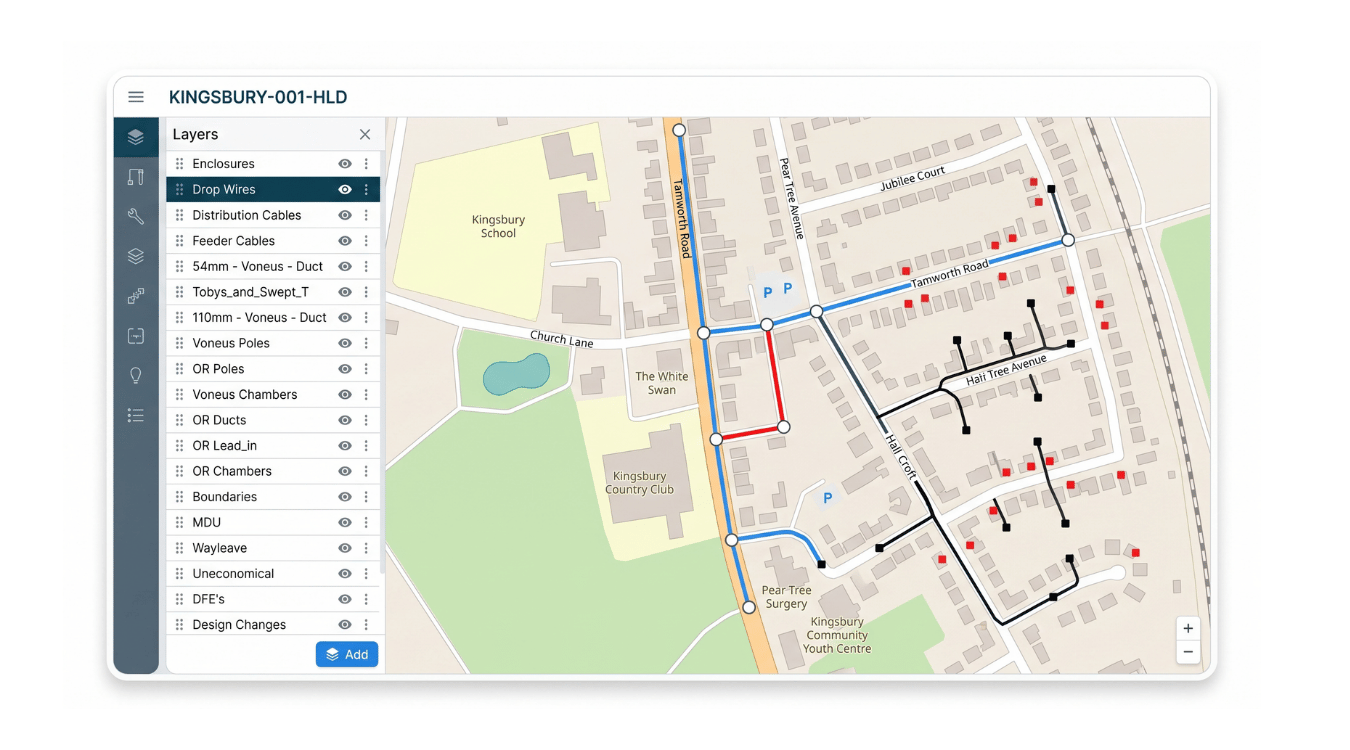Hide the Distribution Cables layer
The height and width of the screenshot is (750, 1350).
click(x=345, y=215)
